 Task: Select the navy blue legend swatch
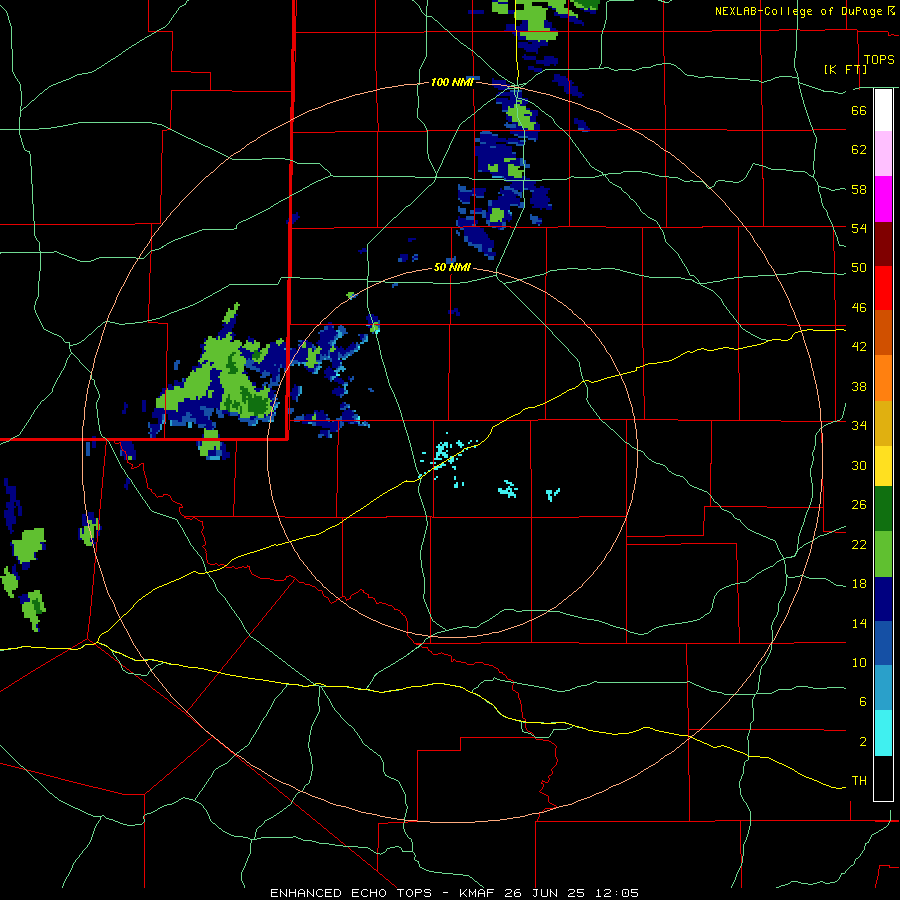click(x=883, y=599)
